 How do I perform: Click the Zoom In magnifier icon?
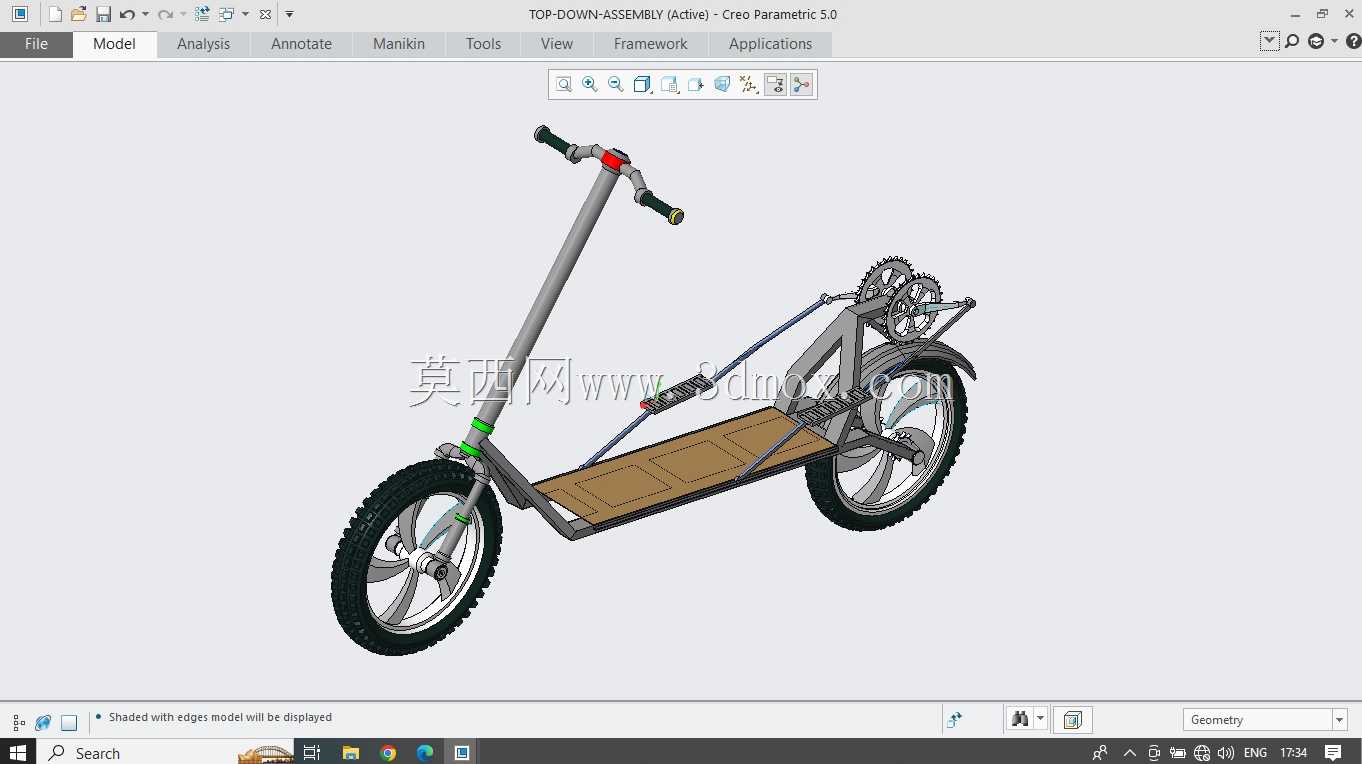click(x=590, y=85)
